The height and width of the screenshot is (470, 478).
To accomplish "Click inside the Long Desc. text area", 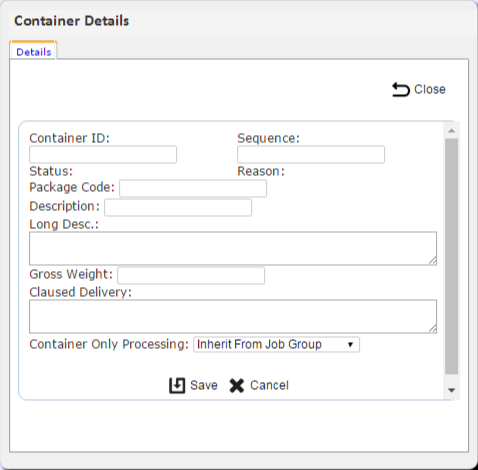I will 233,249.
